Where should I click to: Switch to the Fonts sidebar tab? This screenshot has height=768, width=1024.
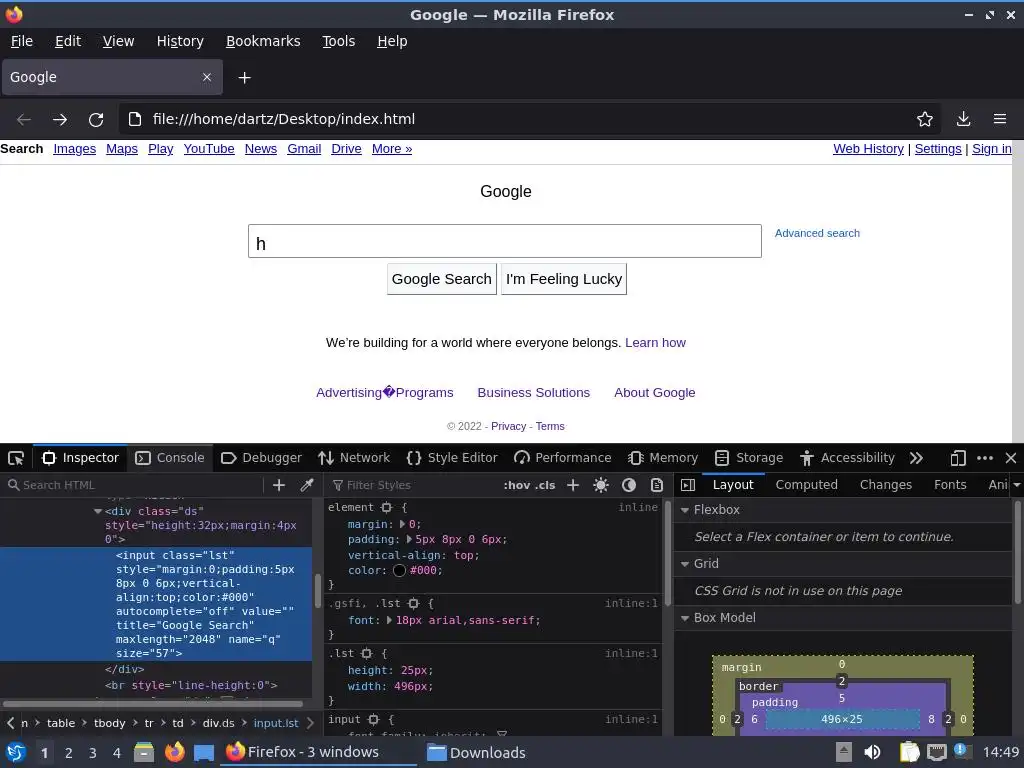click(950, 485)
